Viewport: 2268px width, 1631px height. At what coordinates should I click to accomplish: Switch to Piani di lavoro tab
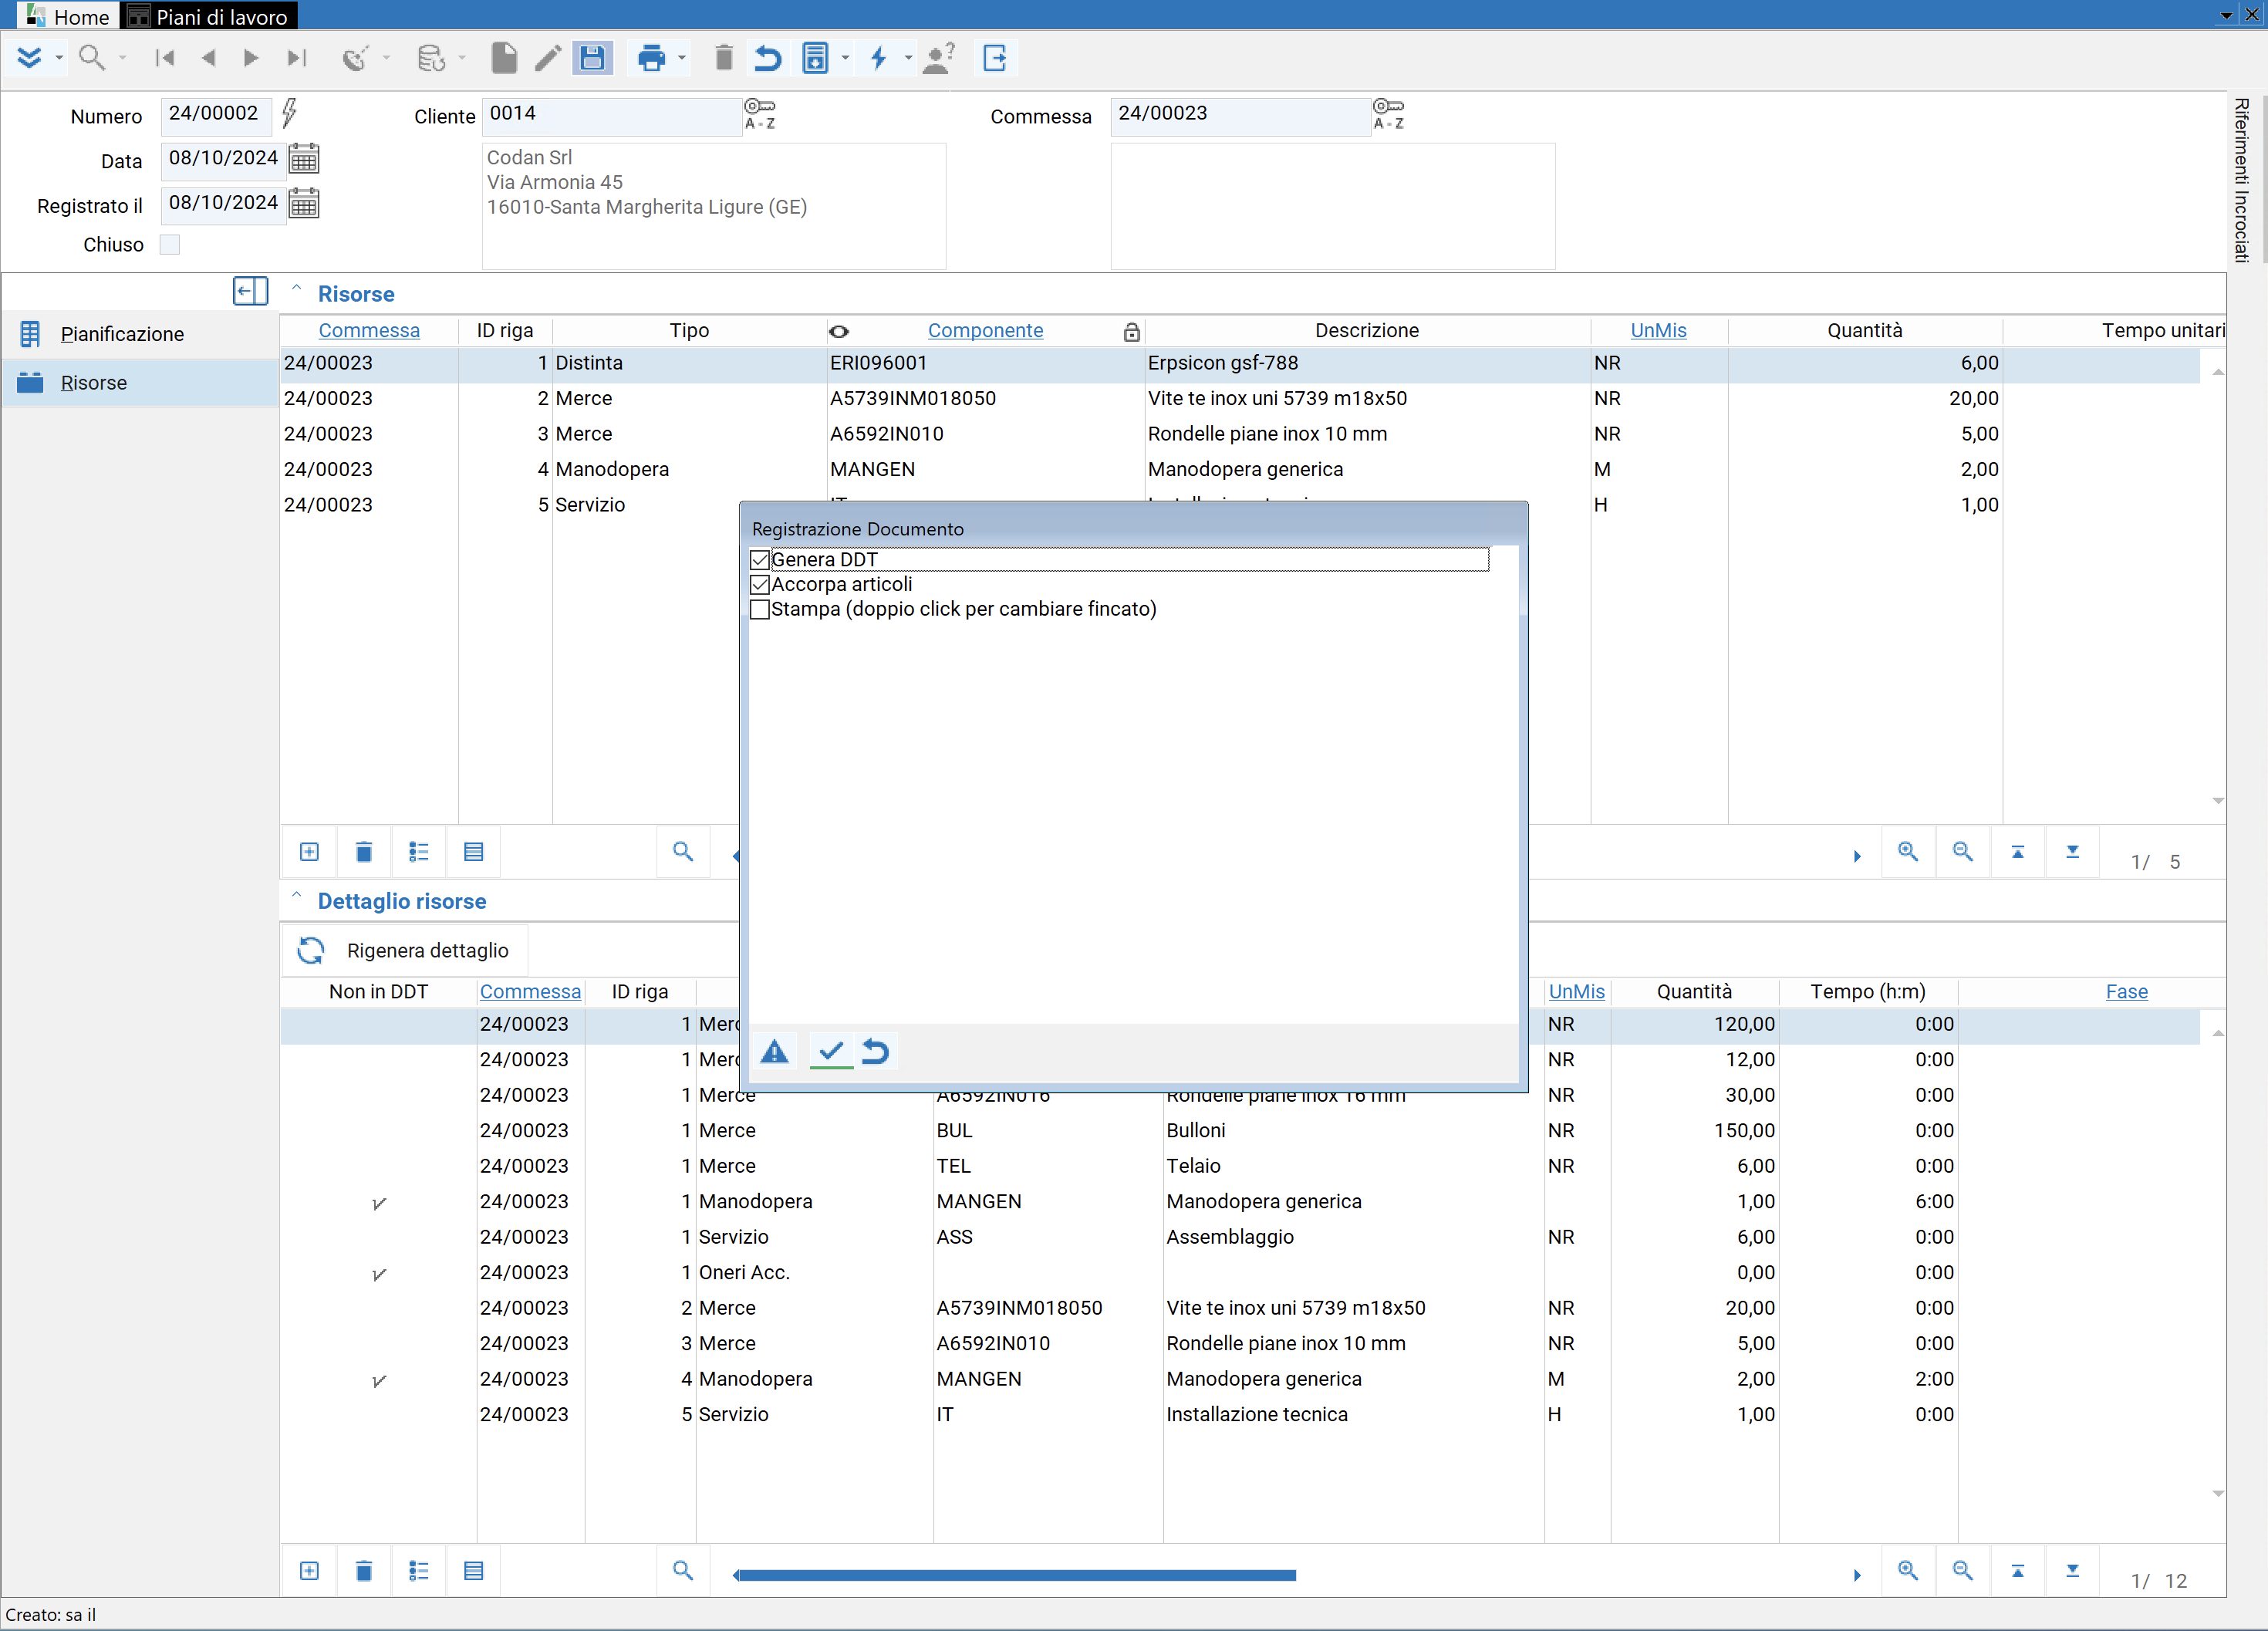tap(209, 16)
